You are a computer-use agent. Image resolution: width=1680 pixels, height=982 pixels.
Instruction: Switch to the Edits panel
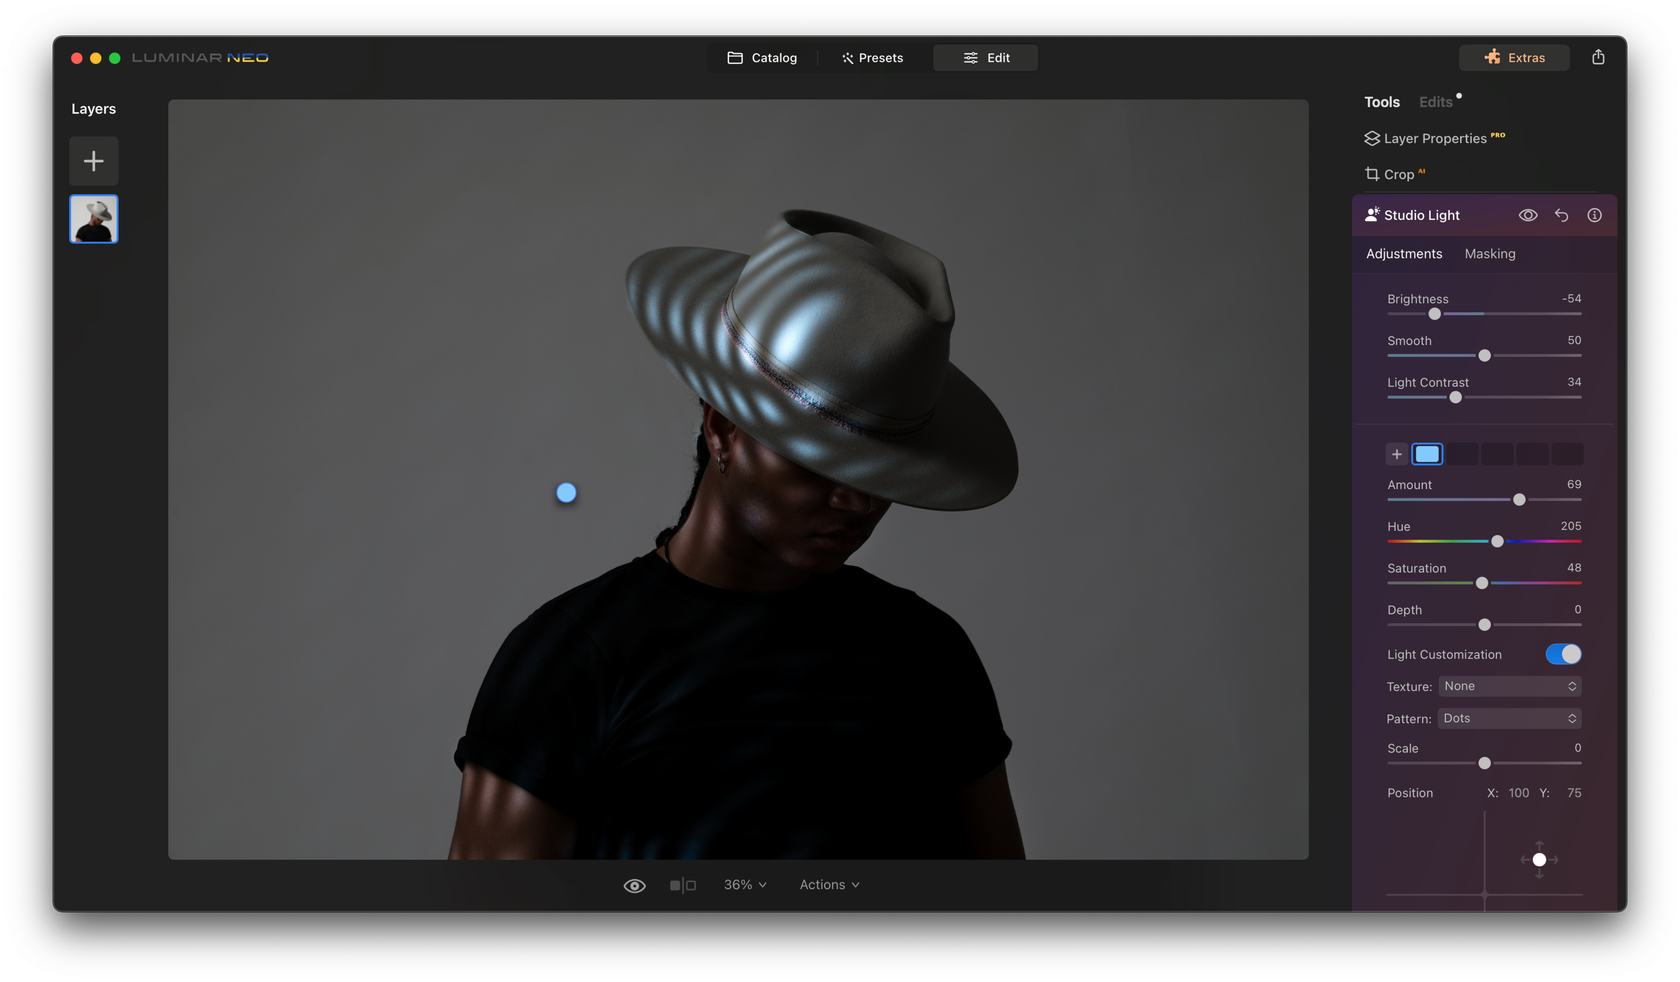click(1433, 101)
